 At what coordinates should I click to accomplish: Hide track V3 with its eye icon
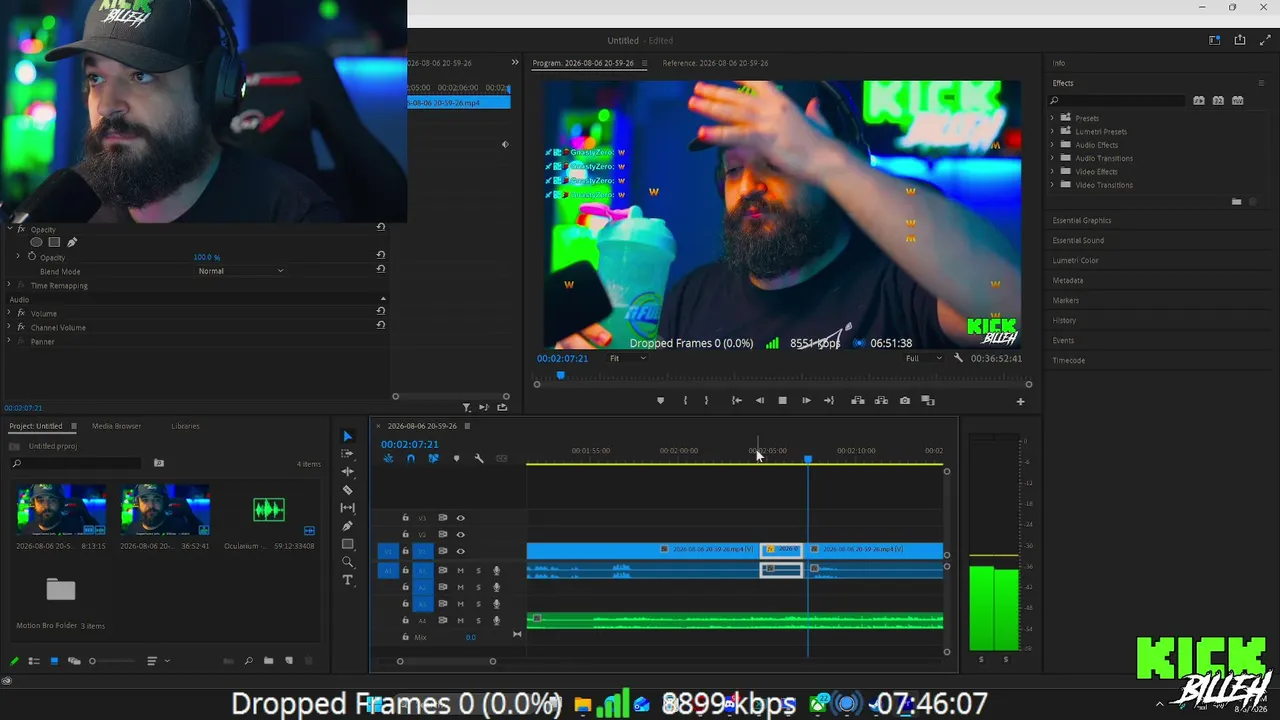tap(460, 518)
